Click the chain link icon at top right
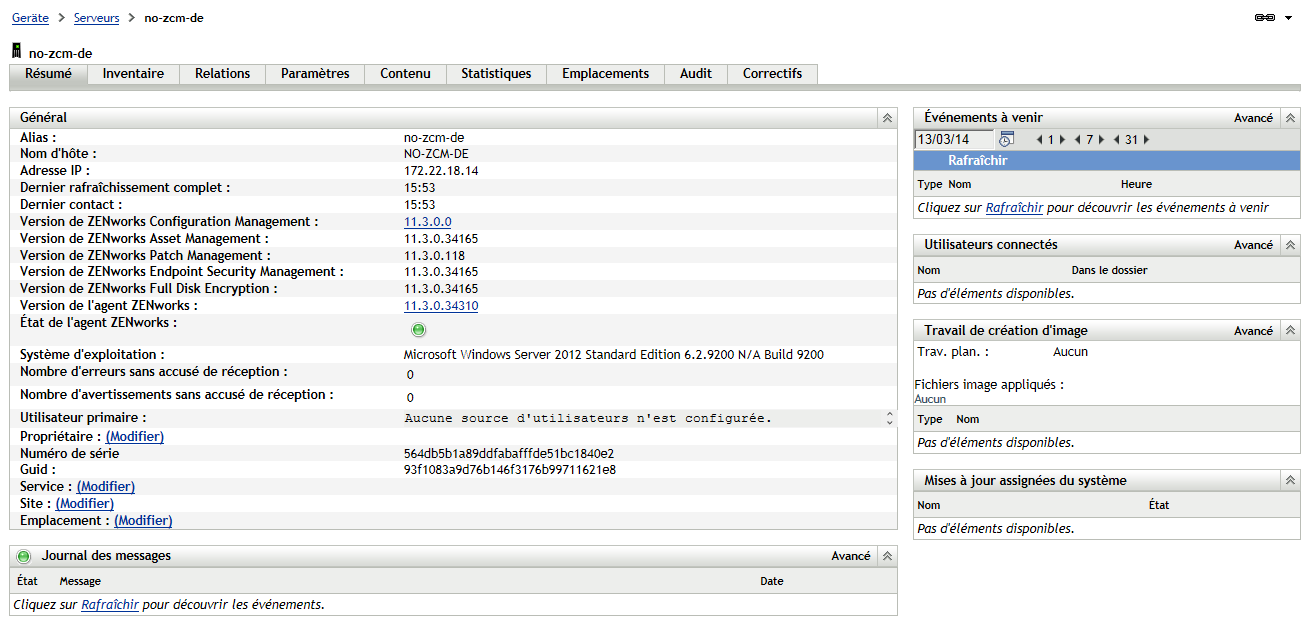The image size is (1306, 621). (1264, 18)
